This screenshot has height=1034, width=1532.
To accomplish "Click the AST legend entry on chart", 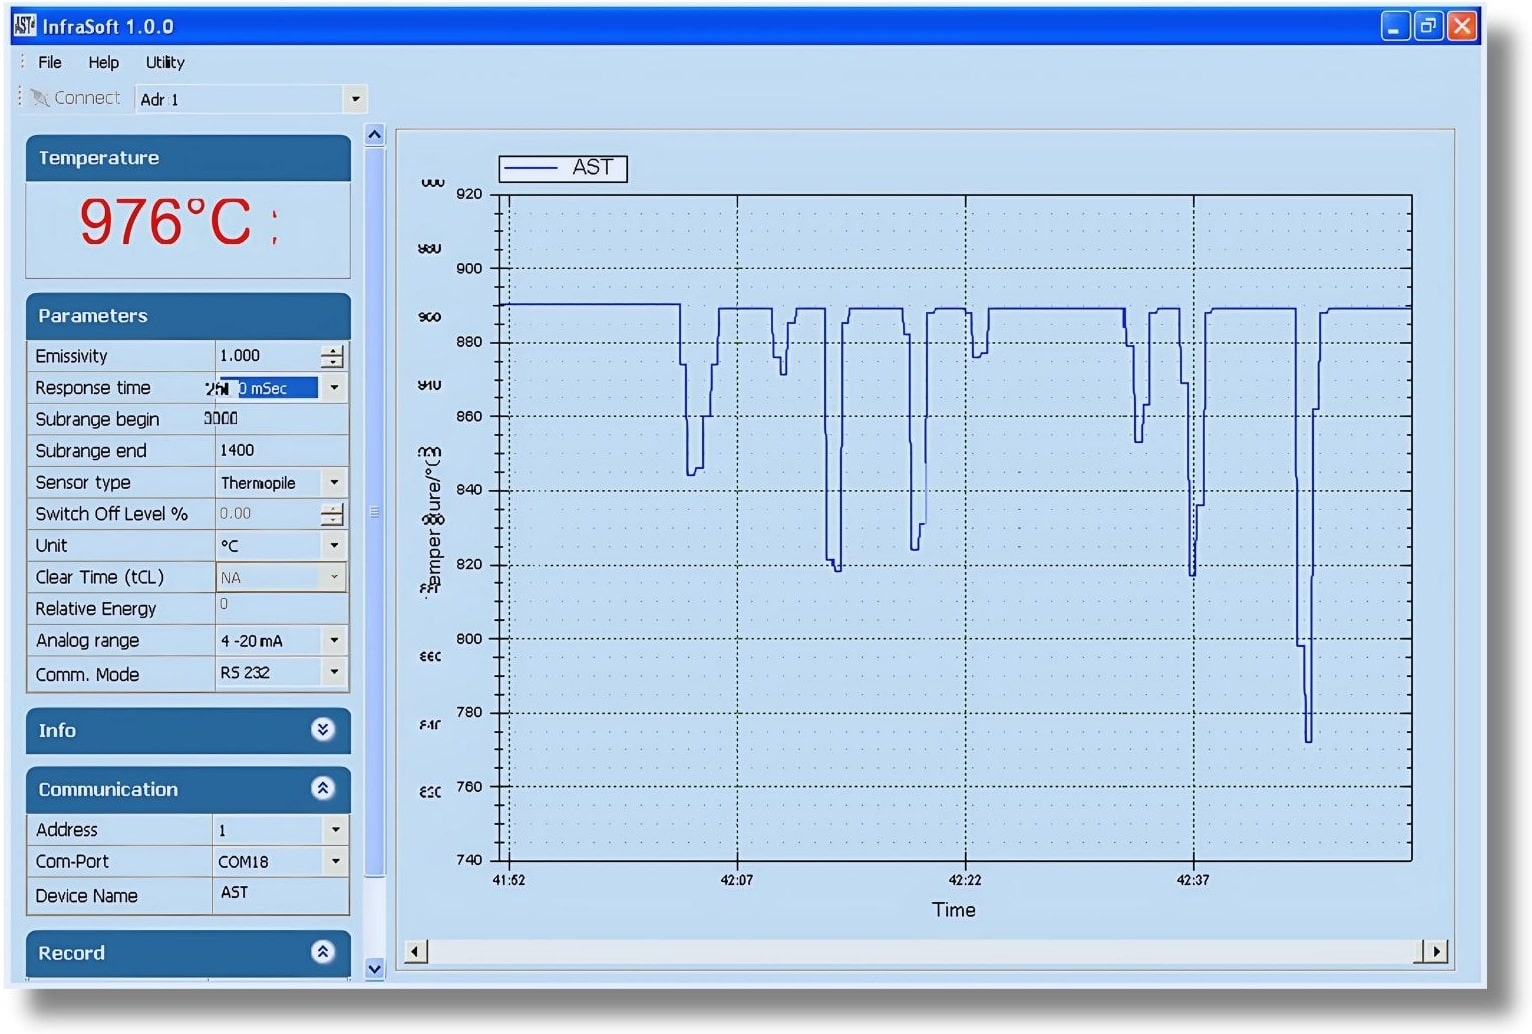I will [563, 168].
